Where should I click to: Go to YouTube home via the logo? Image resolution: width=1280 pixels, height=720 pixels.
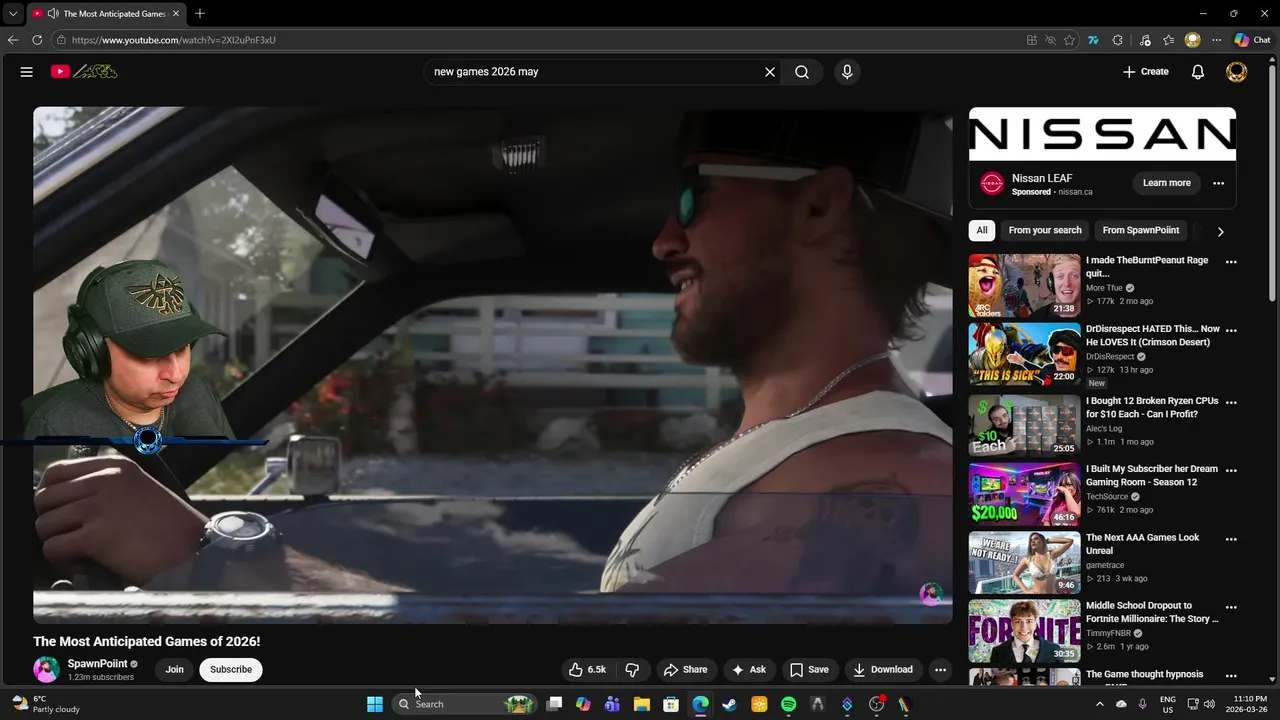click(x=84, y=72)
